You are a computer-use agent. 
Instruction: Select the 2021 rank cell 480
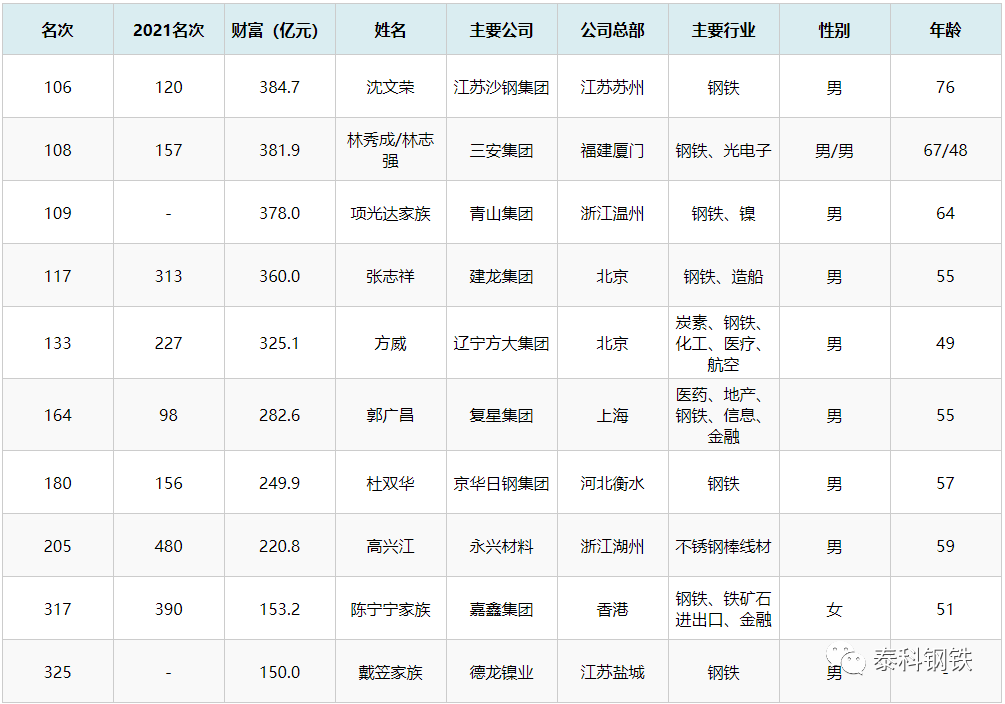click(169, 546)
